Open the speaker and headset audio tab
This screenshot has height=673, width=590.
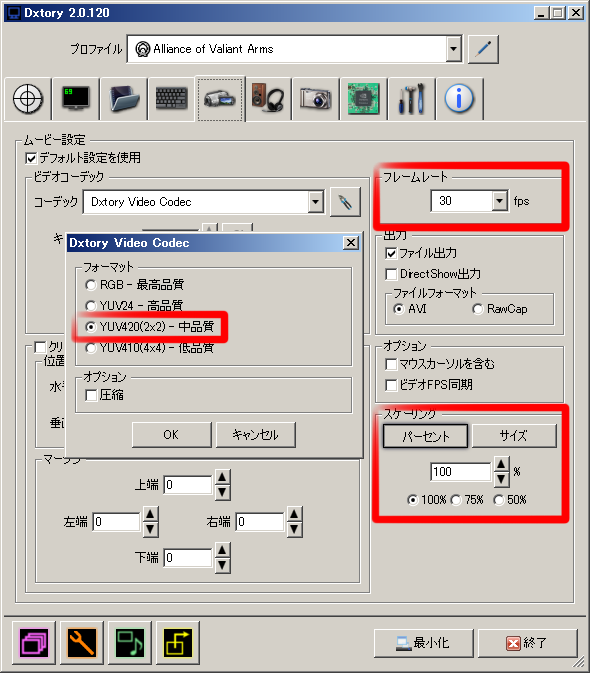click(x=268, y=99)
